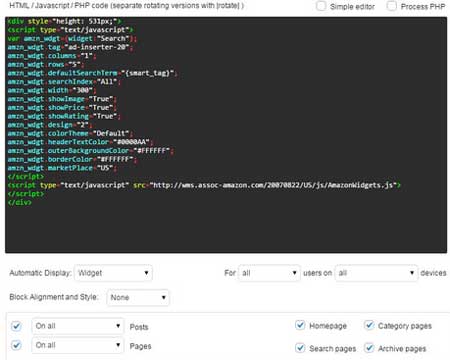Open the devices dropdown set to all
The height and width of the screenshot is (360, 450).
[376, 273]
